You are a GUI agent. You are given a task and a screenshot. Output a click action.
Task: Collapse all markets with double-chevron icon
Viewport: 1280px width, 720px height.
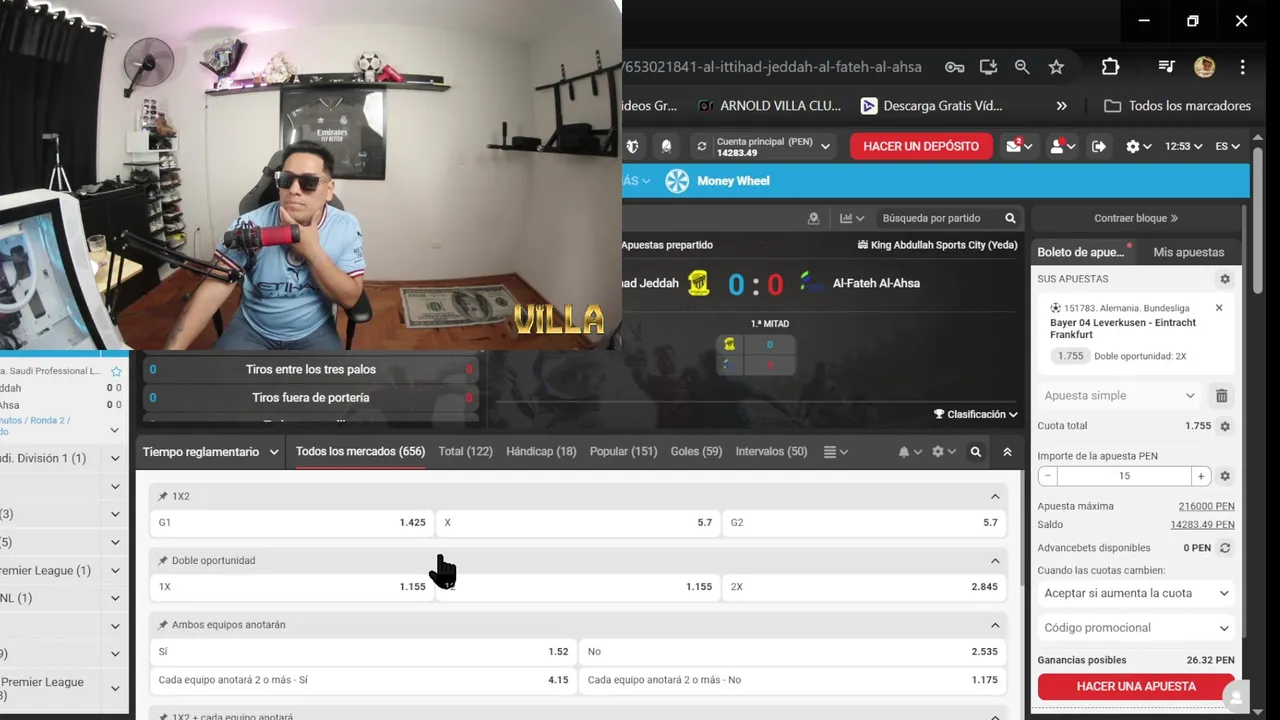[1007, 452]
